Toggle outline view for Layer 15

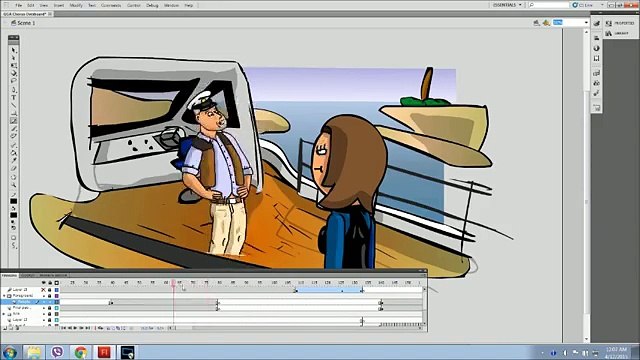tap(56, 290)
